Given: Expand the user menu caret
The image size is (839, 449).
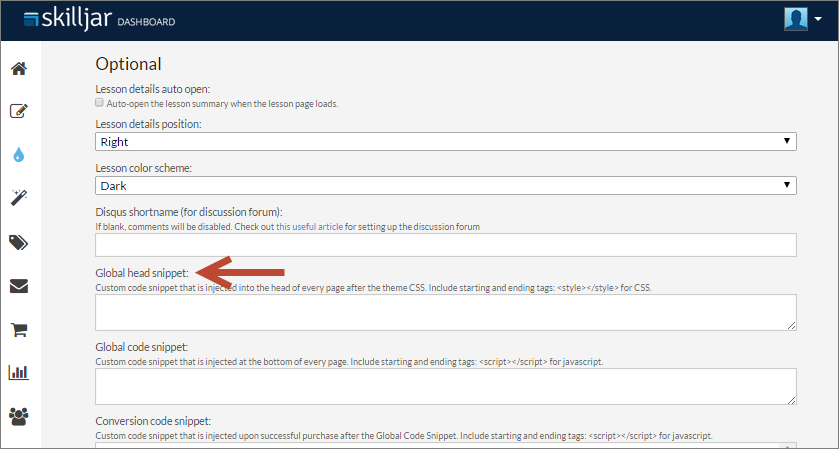Looking at the screenshot, I should point(818,19).
